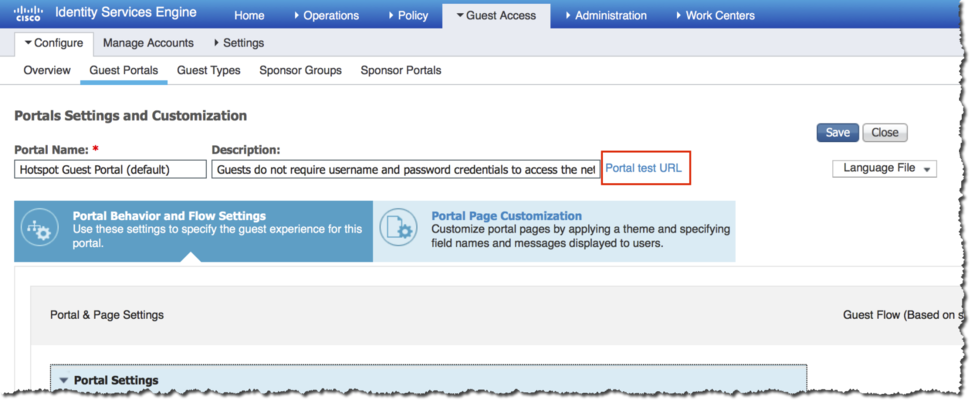Click the page customization gear icon
This screenshot has height=400, width=970.
coord(398,227)
